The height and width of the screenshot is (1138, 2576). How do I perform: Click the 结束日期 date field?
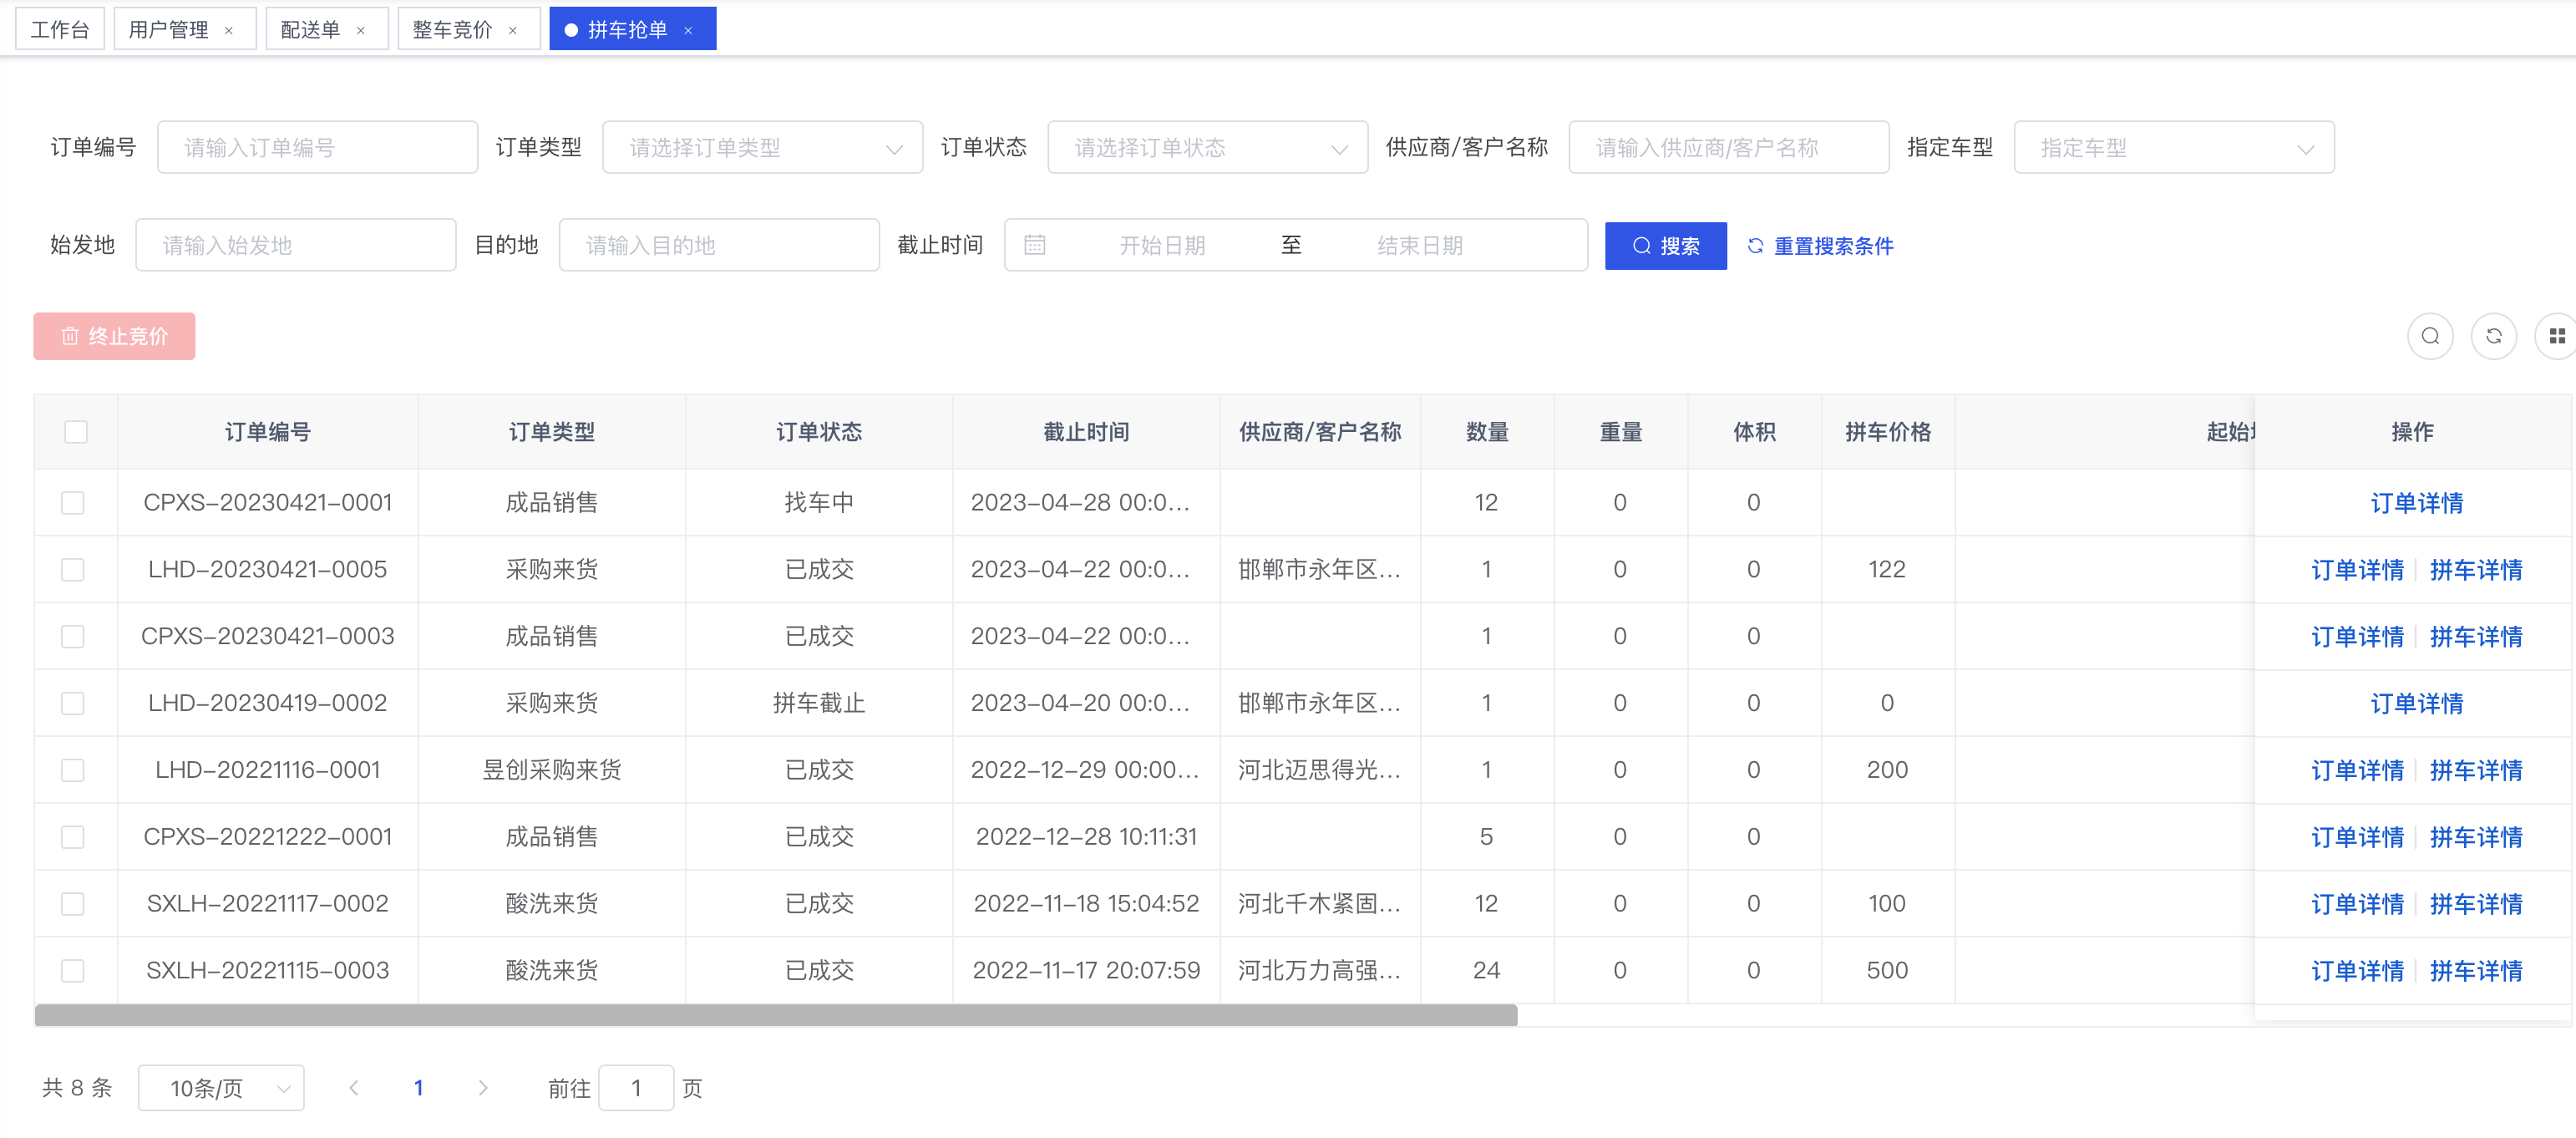1419,245
